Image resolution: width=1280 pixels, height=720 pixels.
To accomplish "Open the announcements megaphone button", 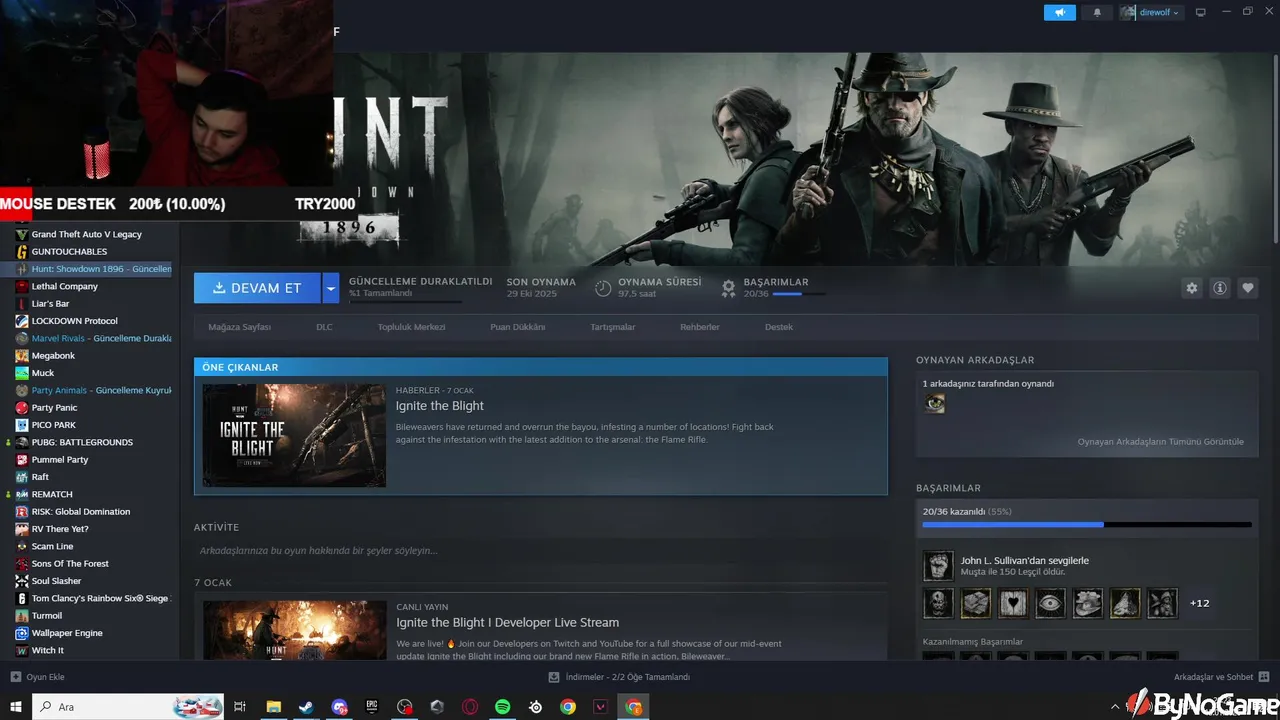I will pyautogui.click(x=1060, y=12).
